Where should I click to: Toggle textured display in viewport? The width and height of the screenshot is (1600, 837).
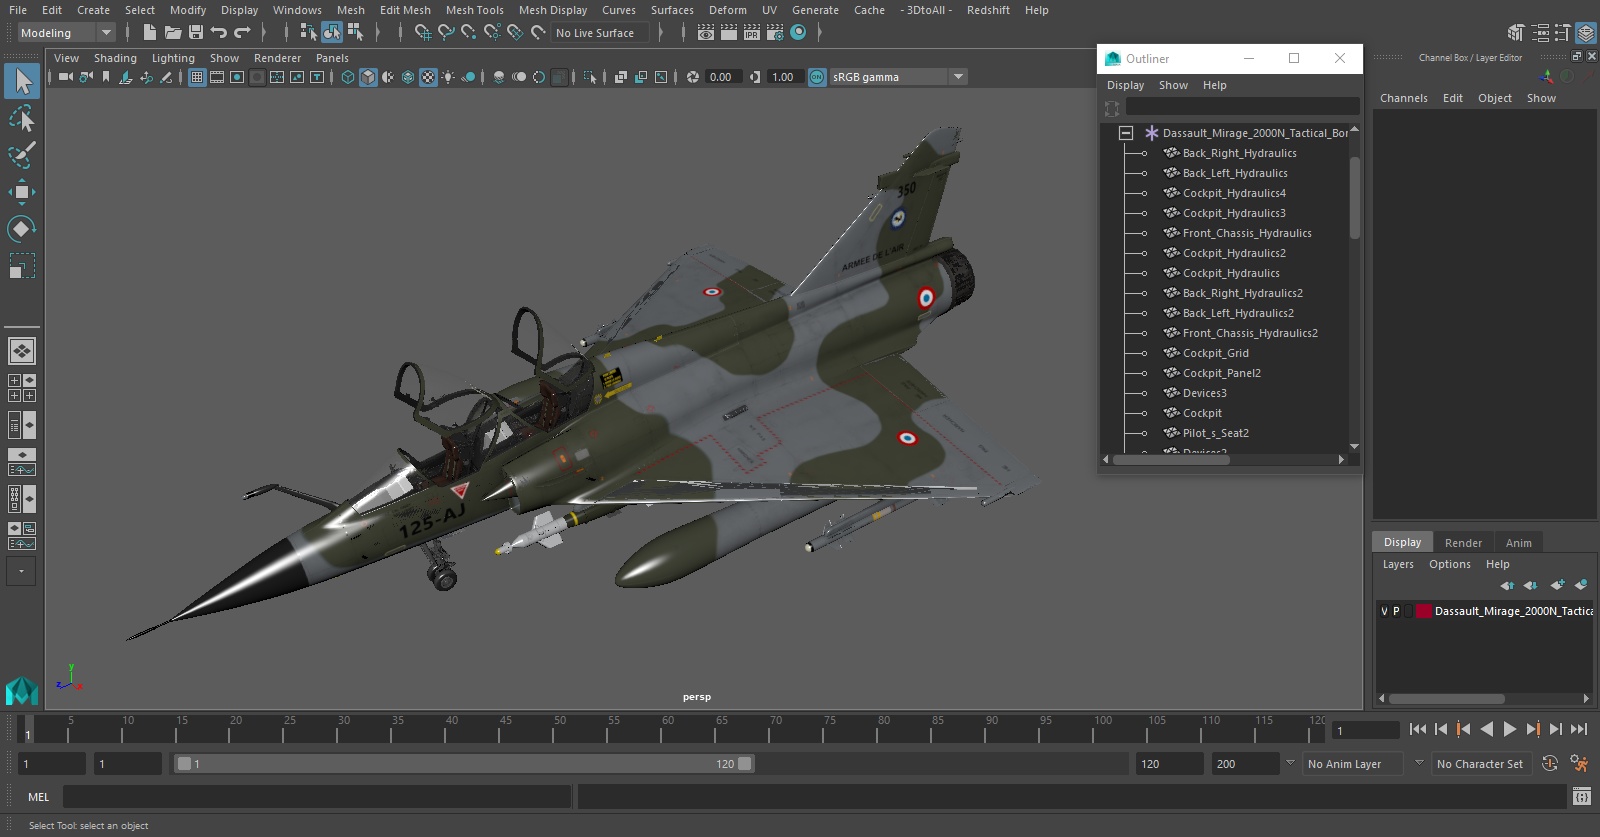(x=428, y=77)
